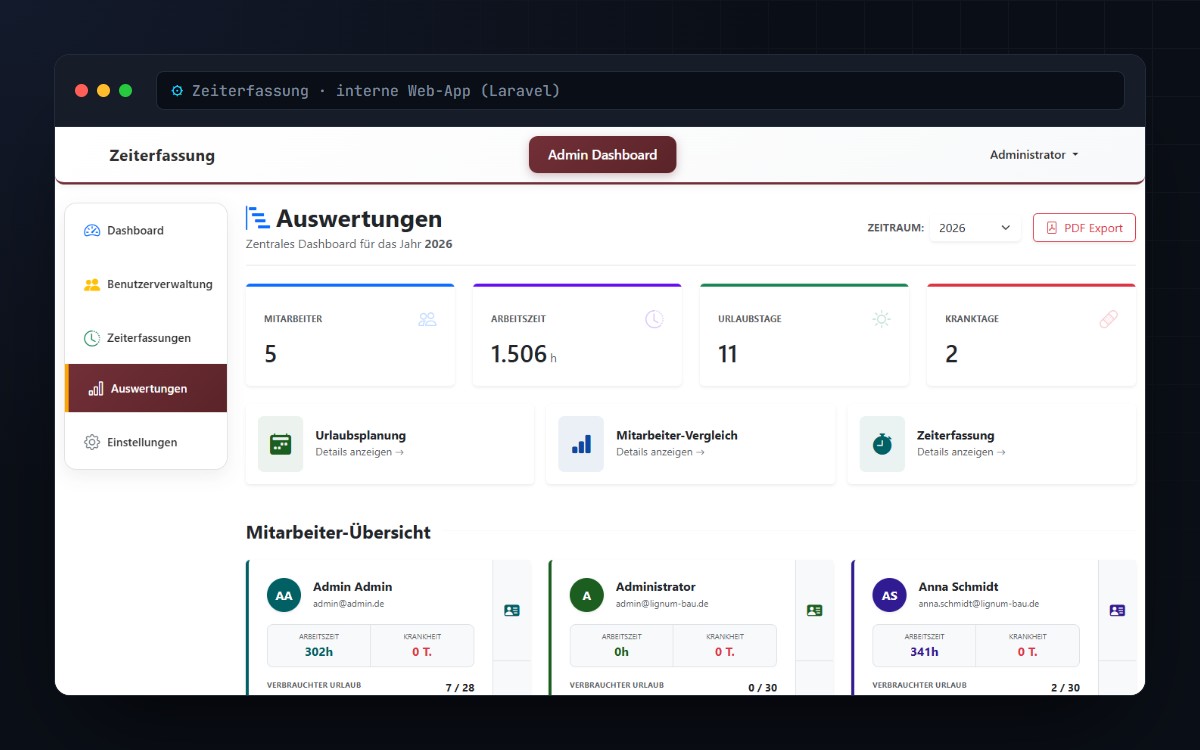Click the Mitarbeiter count 5
This screenshot has width=1200, height=750.
(x=270, y=354)
